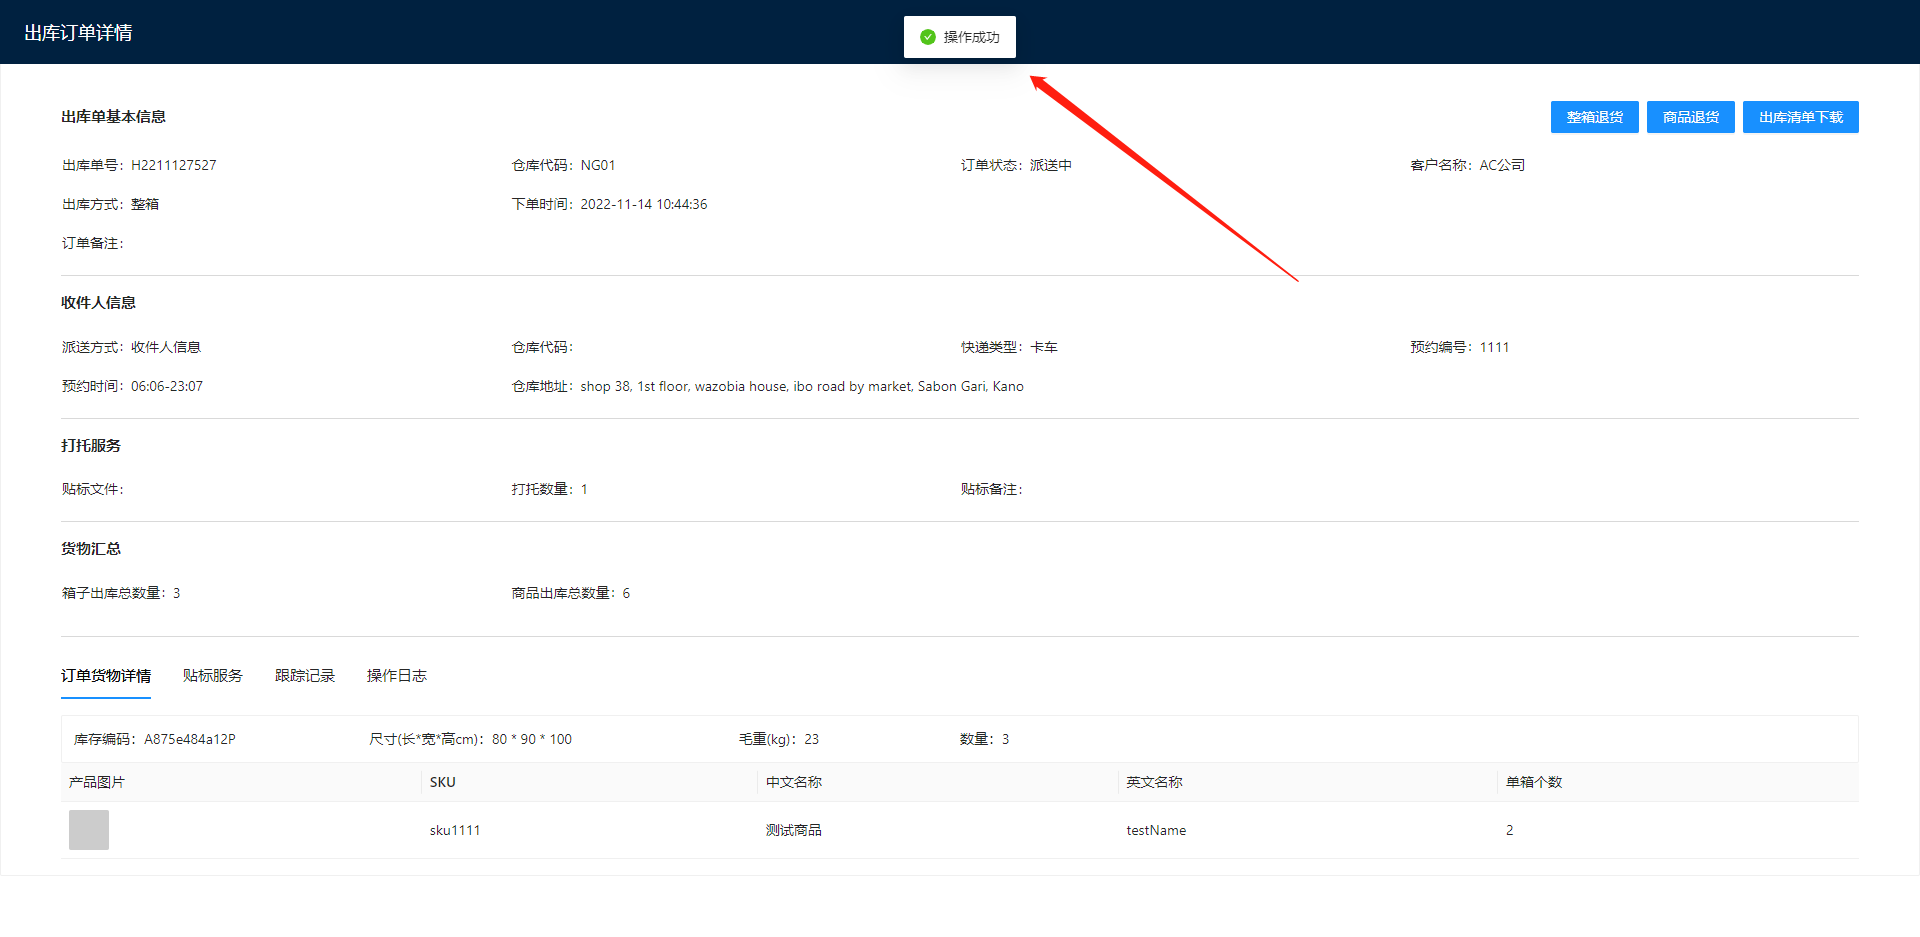This screenshot has width=1920, height=937.
Task: Open the gray product image thumbnail
Action: 89,830
